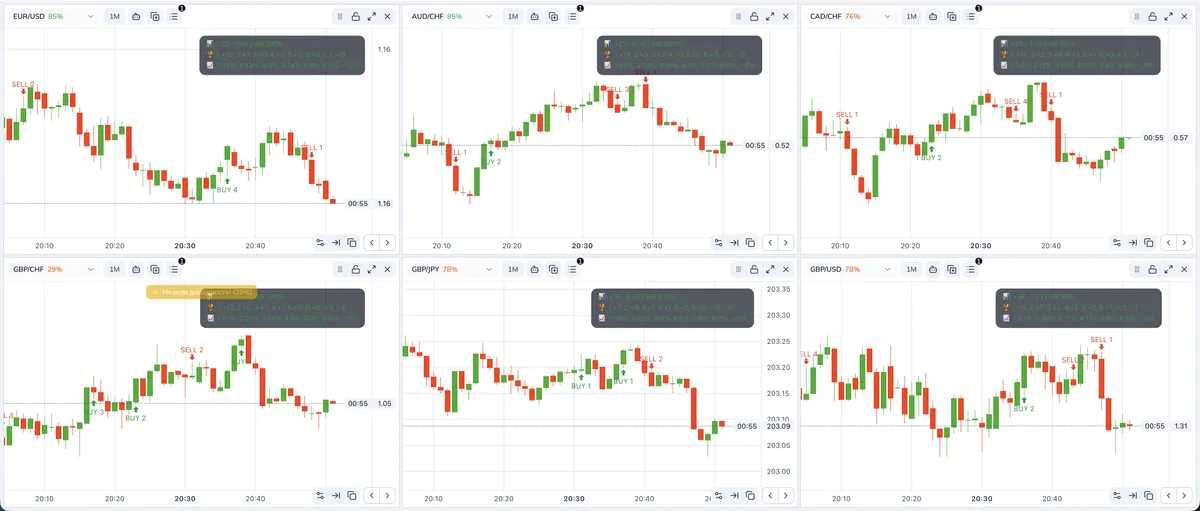
Task: Open the list menu on GBP/CHF chart
Action: (174, 269)
